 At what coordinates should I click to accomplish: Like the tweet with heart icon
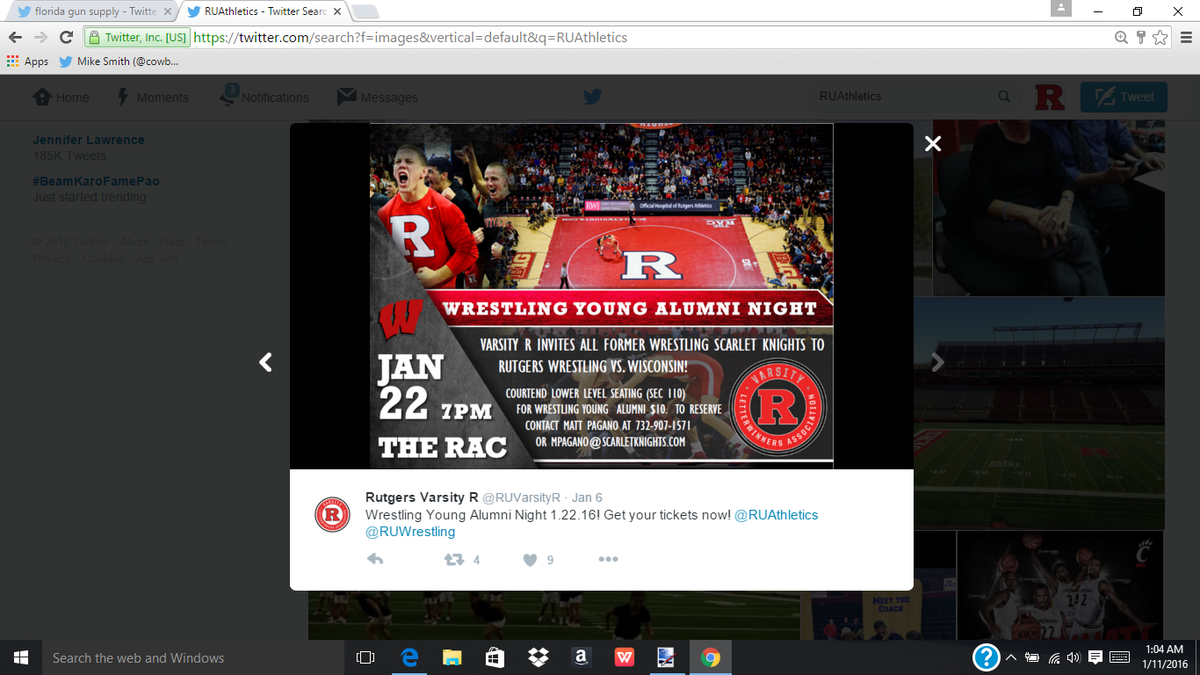click(530, 560)
